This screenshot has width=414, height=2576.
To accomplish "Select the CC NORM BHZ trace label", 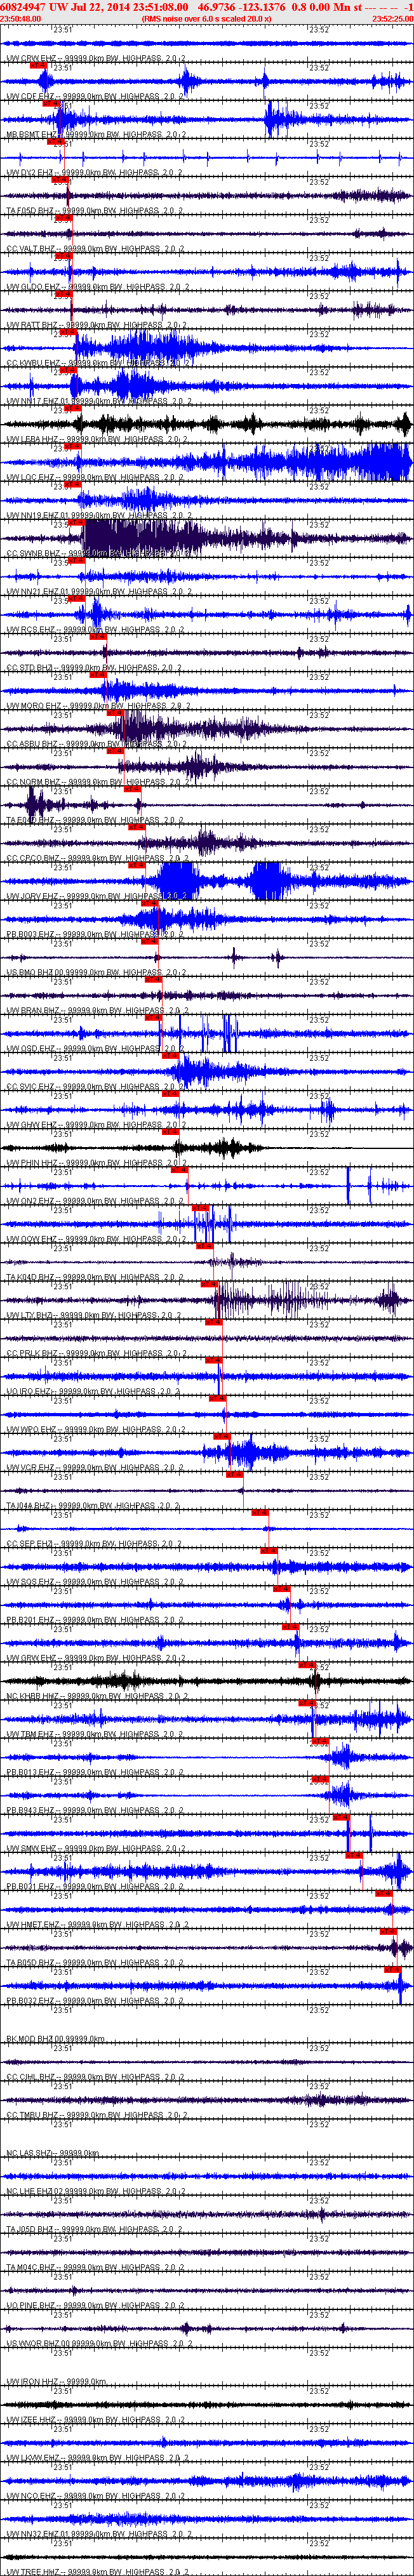I will (x=95, y=782).
